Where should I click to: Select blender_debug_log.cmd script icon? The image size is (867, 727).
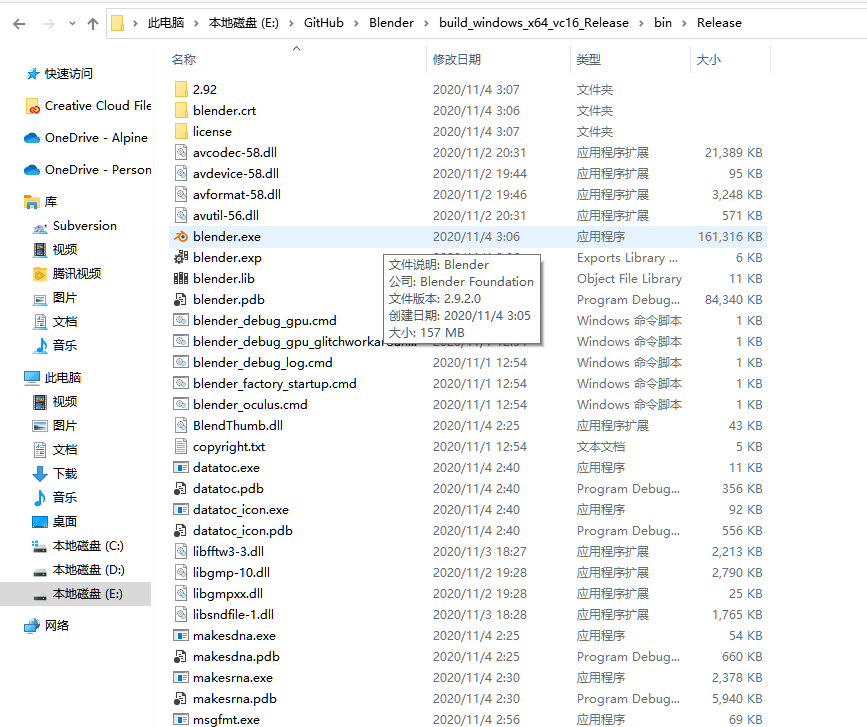(181, 363)
